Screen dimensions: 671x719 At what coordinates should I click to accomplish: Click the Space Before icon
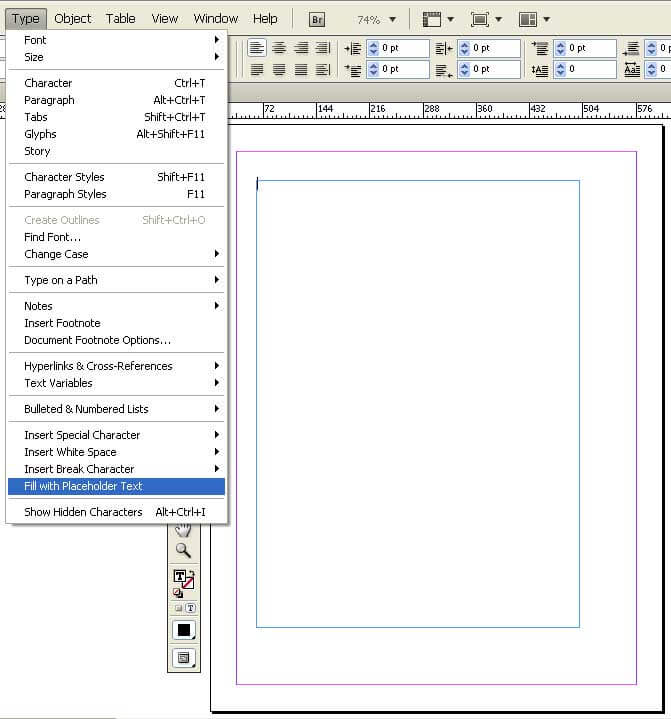click(x=539, y=48)
